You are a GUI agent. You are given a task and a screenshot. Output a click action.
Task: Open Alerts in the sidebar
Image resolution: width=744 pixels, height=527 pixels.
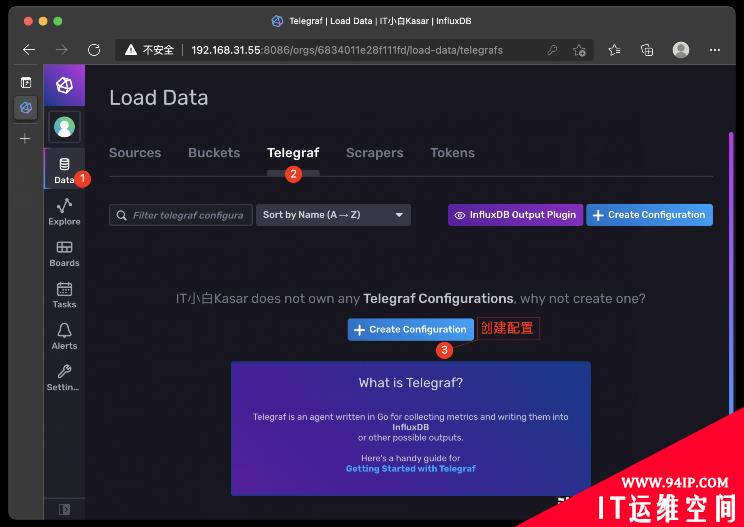(x=64, y=336)
